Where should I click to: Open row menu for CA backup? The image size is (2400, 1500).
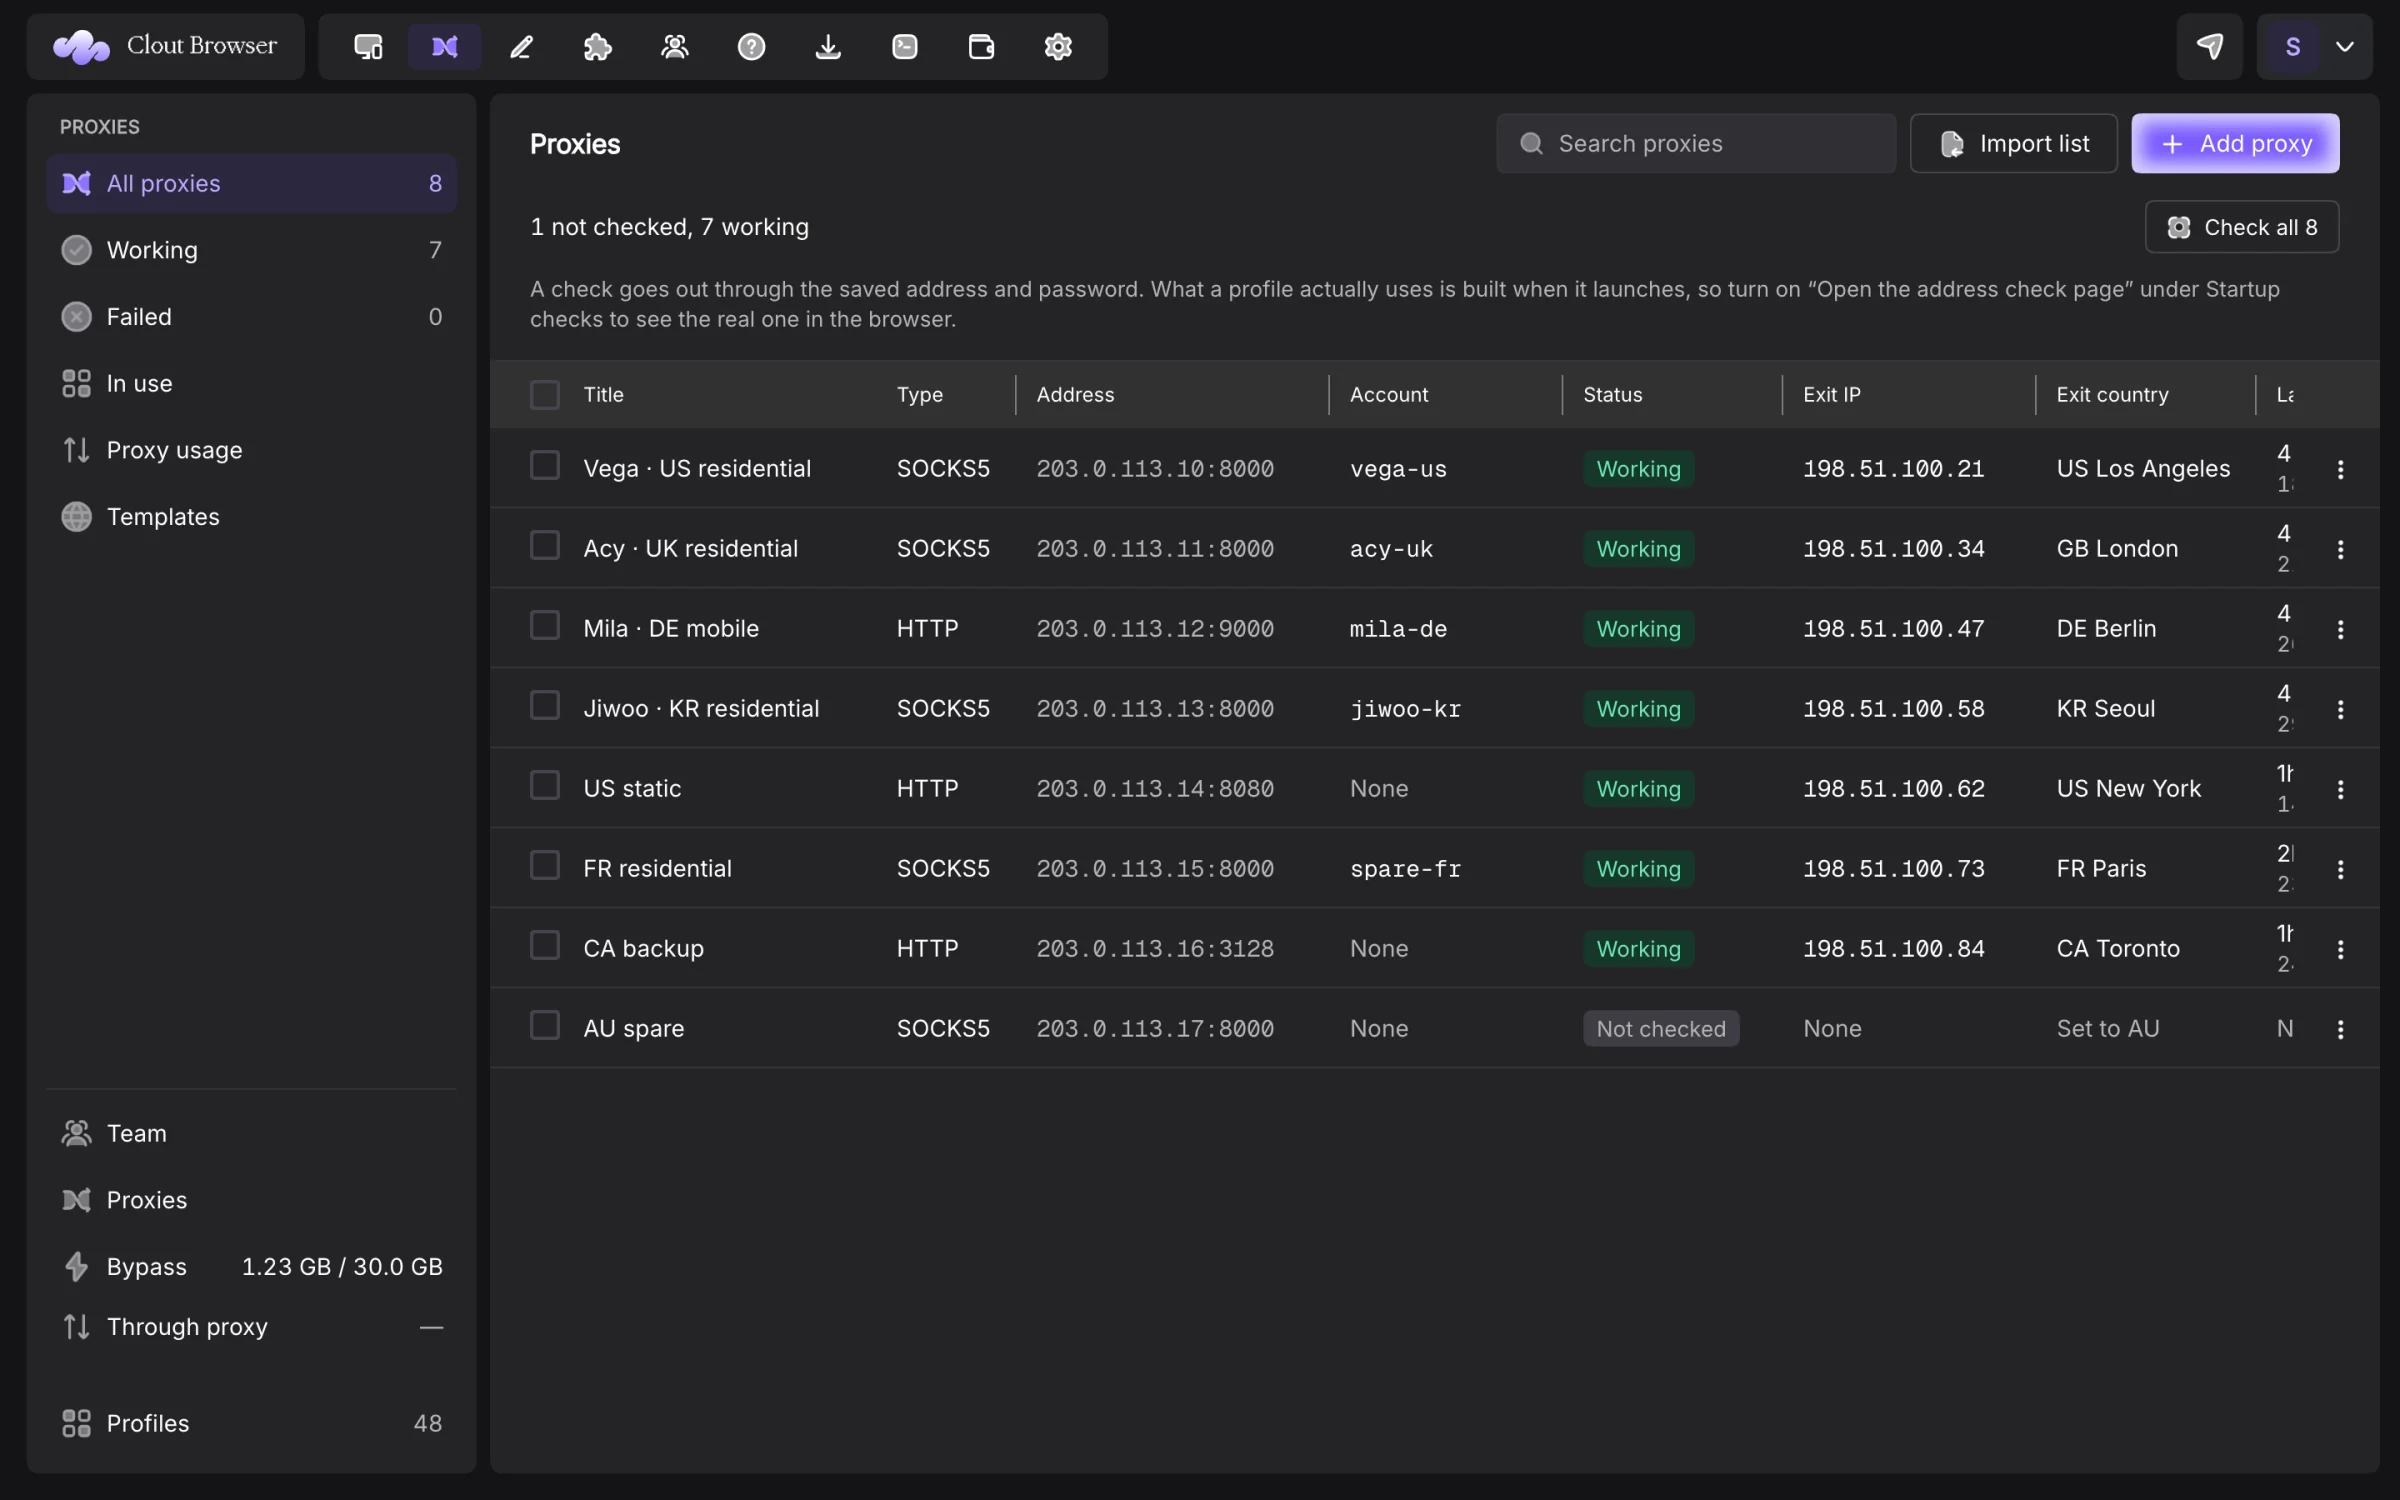[x=2340, y=949]
